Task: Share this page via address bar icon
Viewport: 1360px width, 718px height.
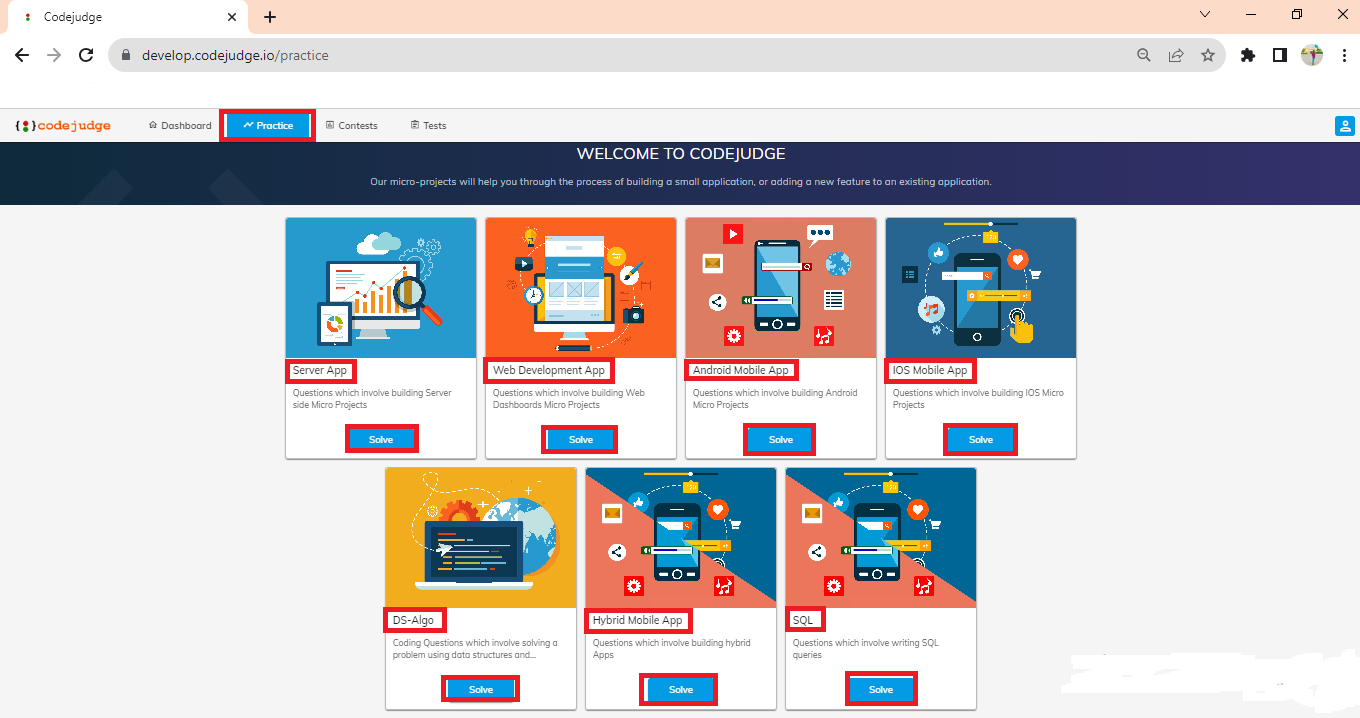Action: [x=1176, y=56]
